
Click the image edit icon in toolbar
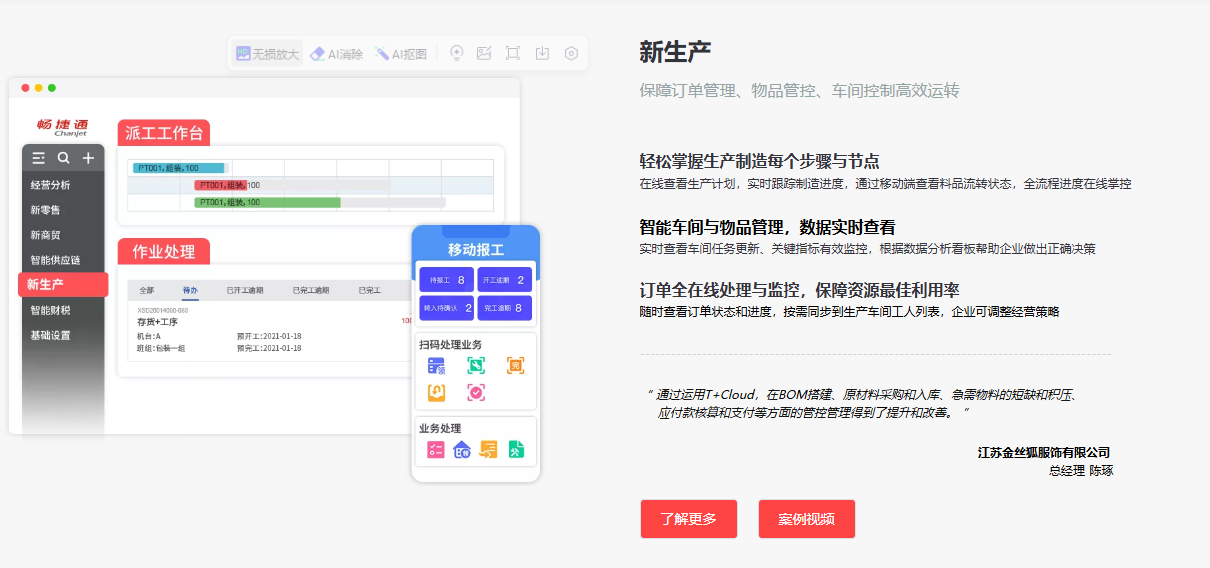pos(484,54)
